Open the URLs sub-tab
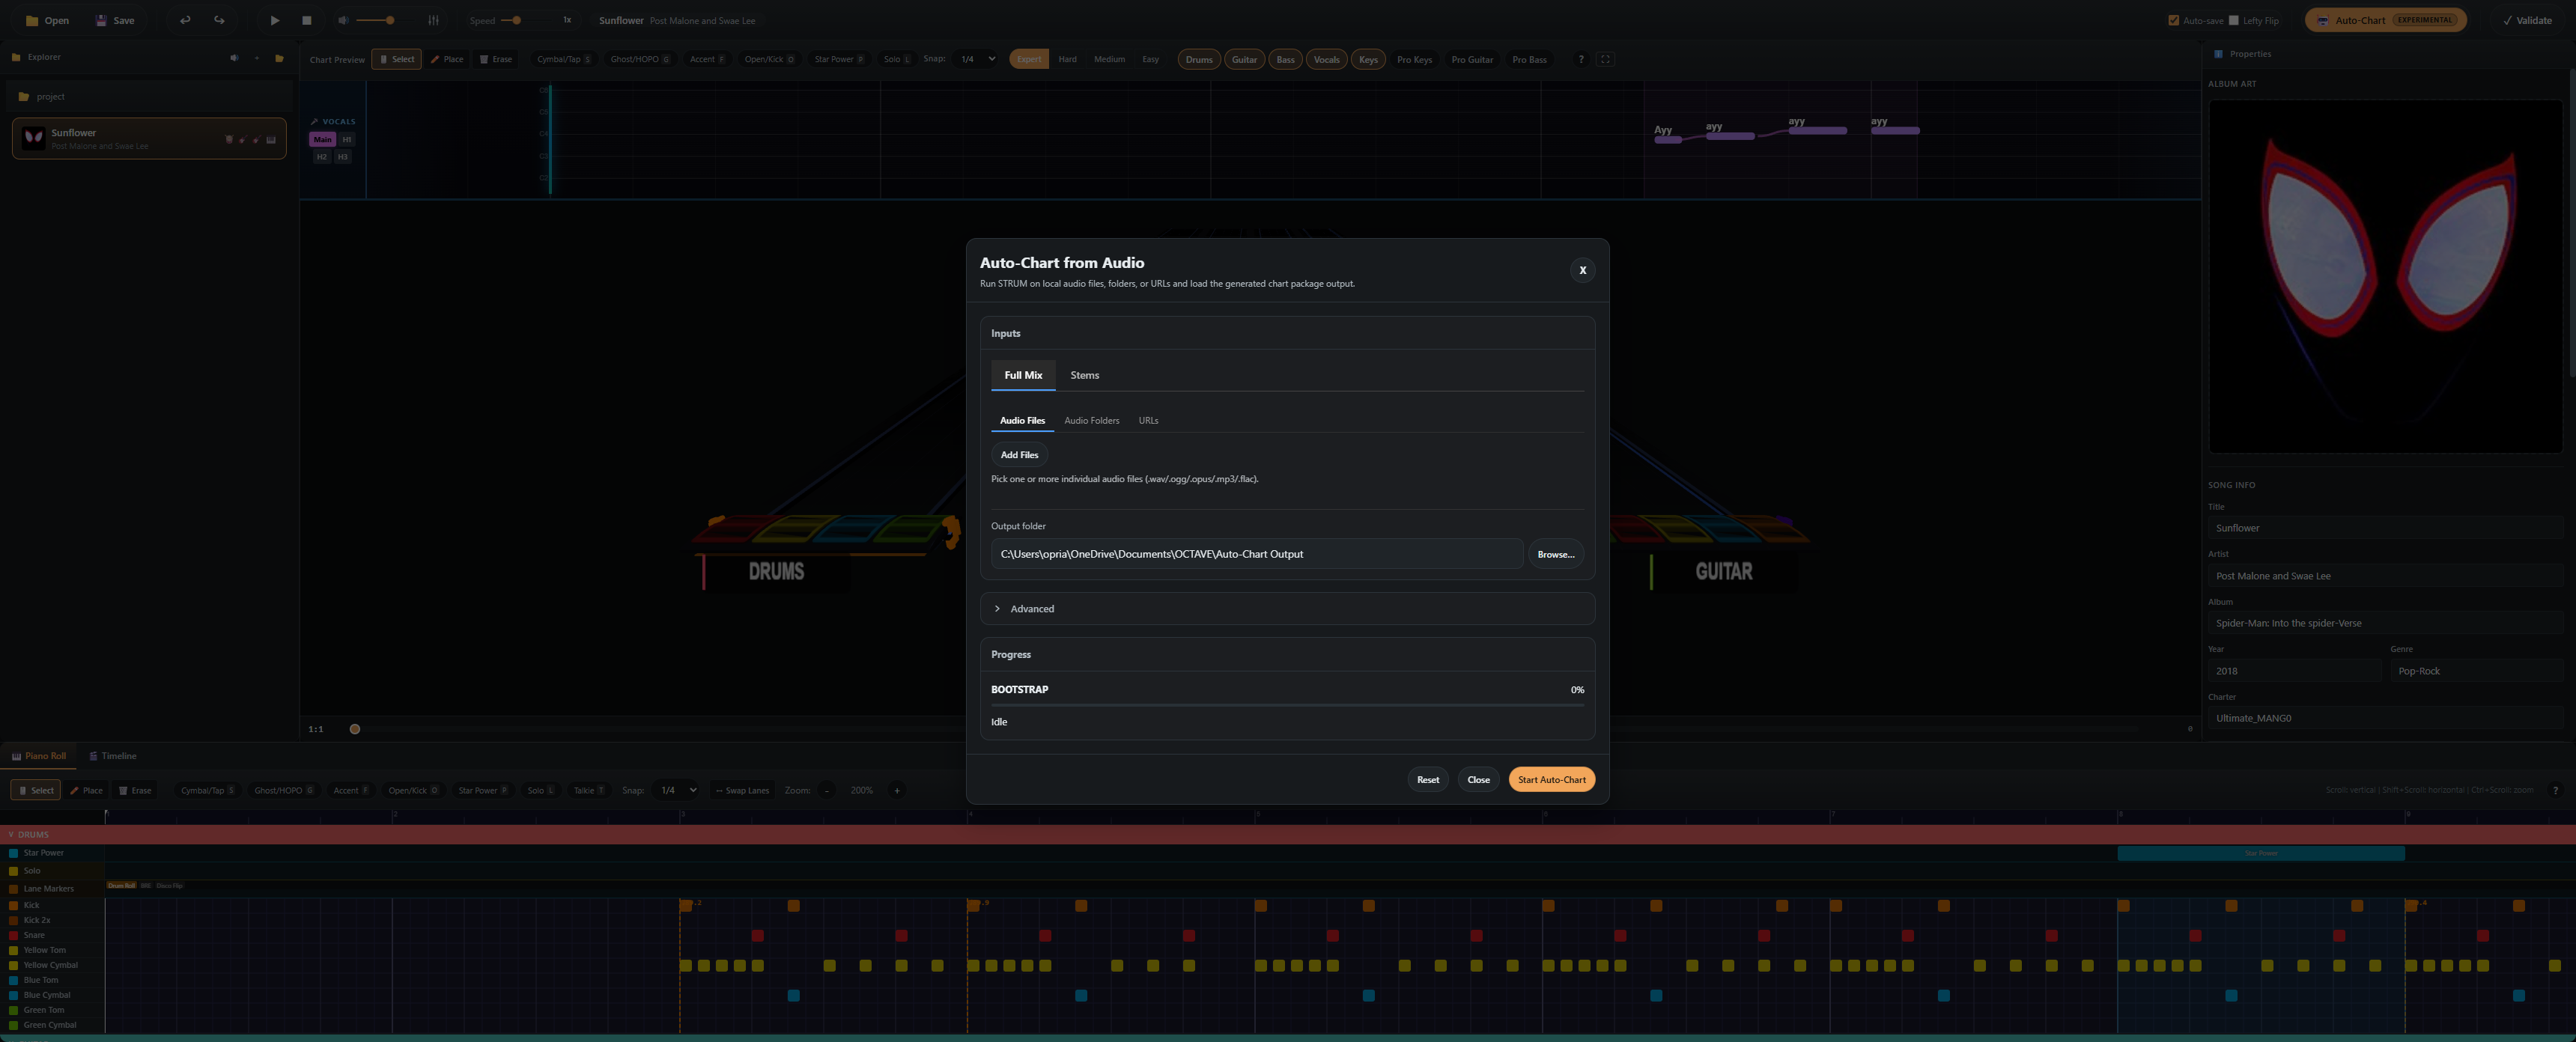Screen dimensions: 2576x1042 click(x=1148, y=420)
